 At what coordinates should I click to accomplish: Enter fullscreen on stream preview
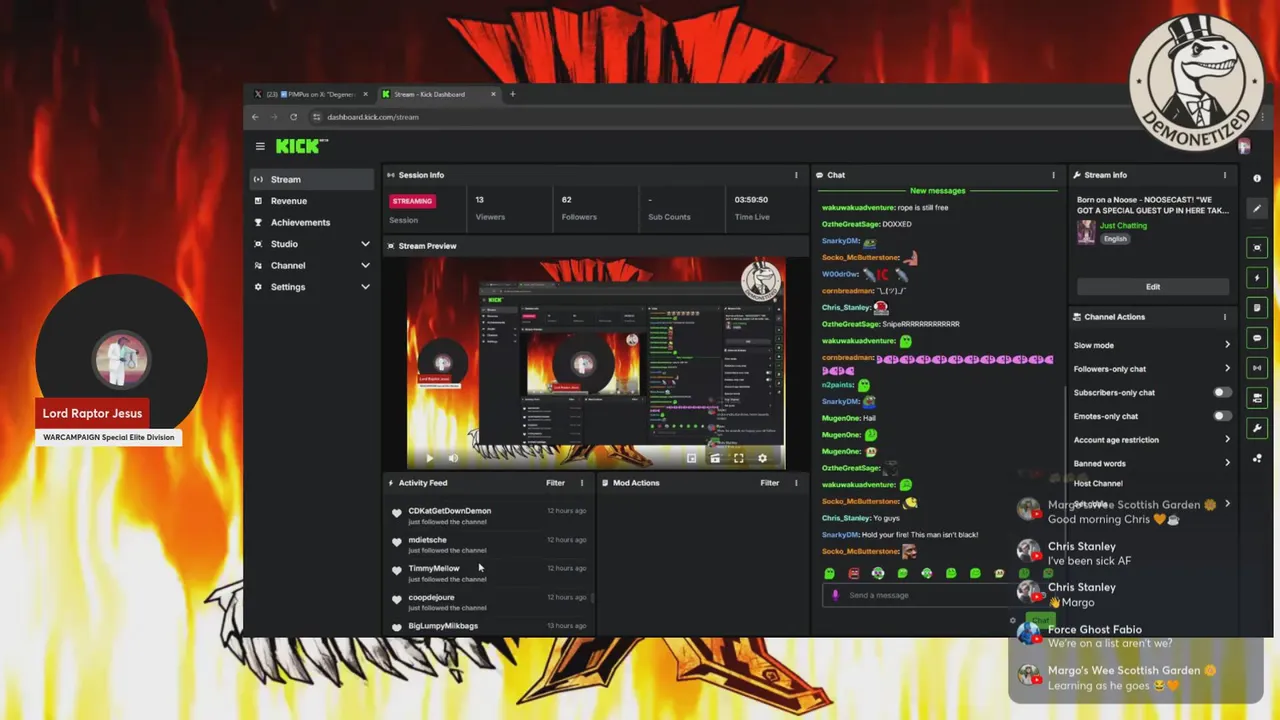(738, 458)
